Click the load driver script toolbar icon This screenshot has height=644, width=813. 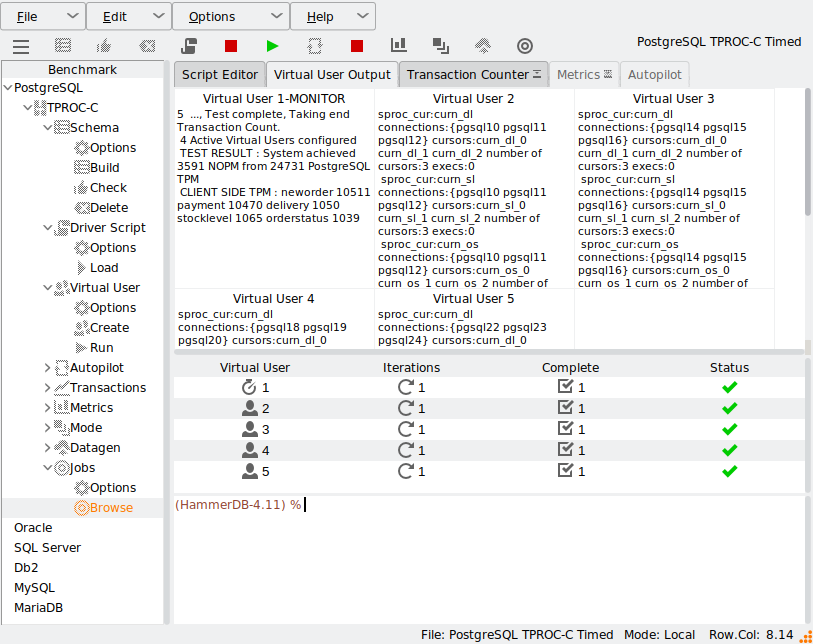[x=189, y=46]
